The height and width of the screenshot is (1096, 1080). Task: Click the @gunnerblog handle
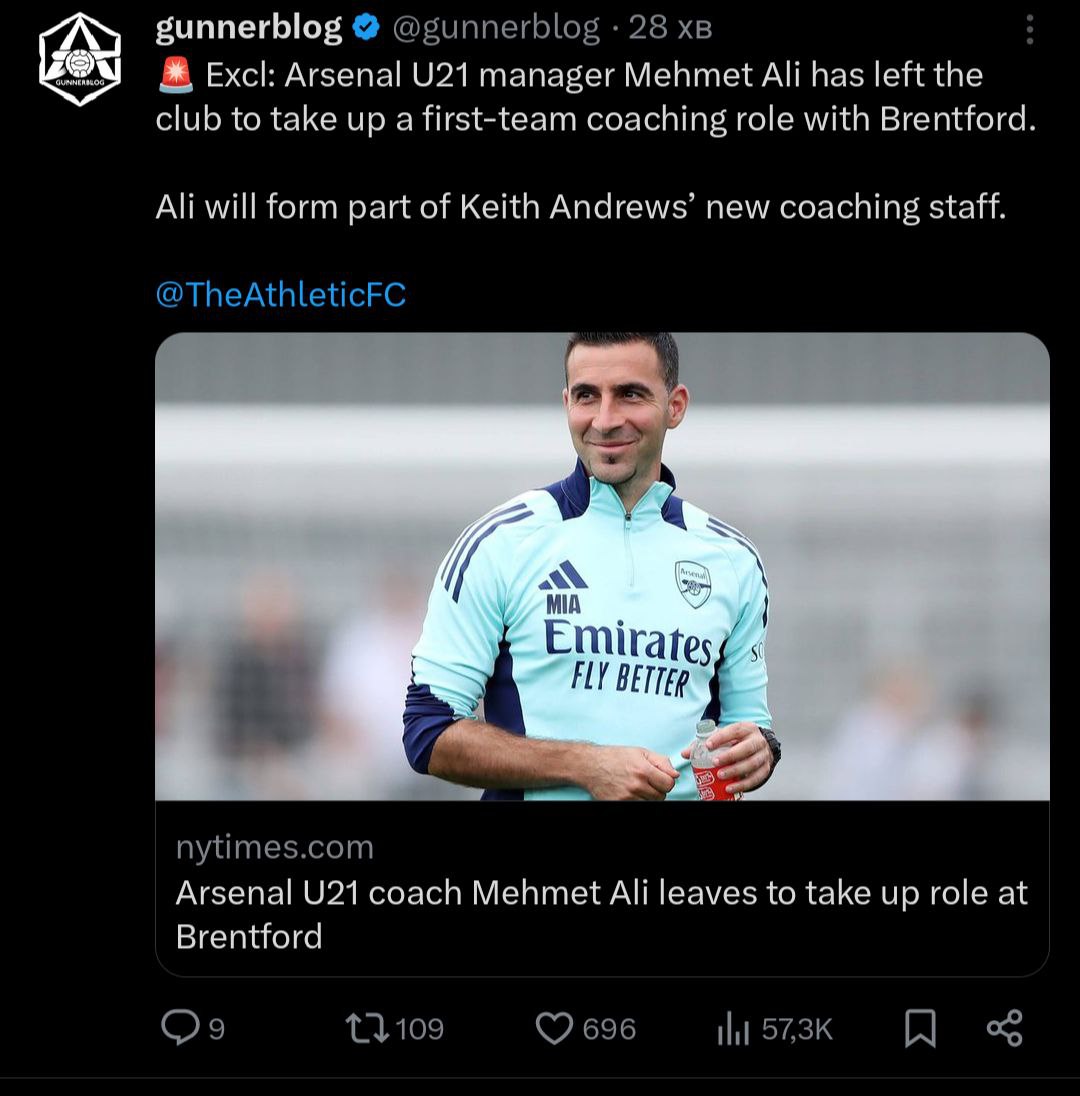pos(496,29)
